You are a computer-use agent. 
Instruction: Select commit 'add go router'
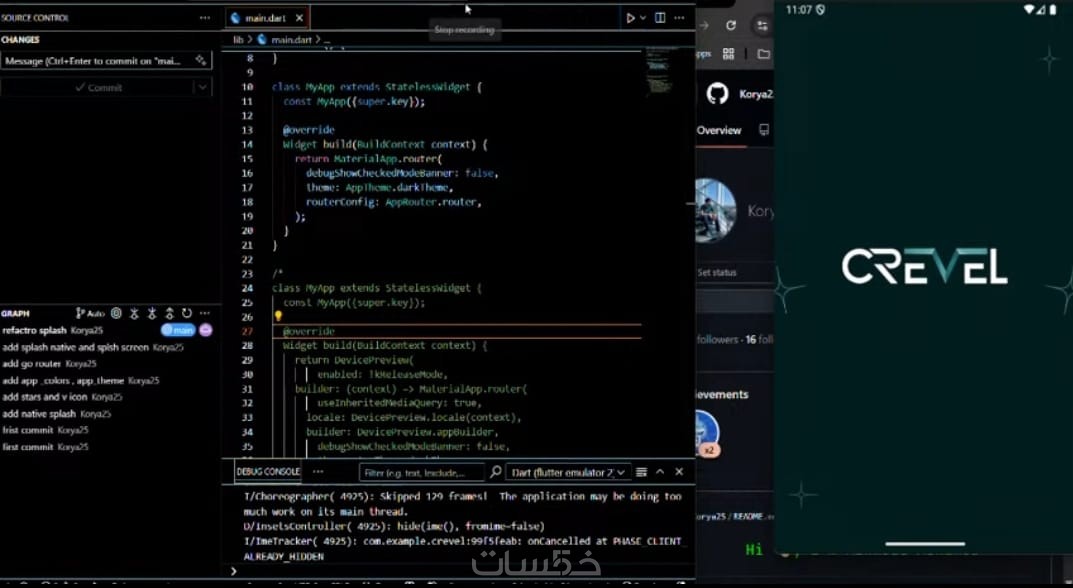click(x=31, y=364)
